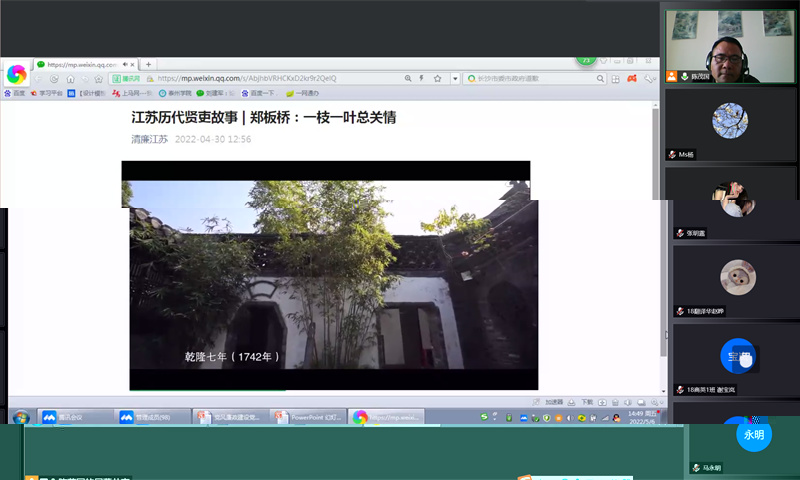Open the 上马网 bookmark

pos(132,93)
